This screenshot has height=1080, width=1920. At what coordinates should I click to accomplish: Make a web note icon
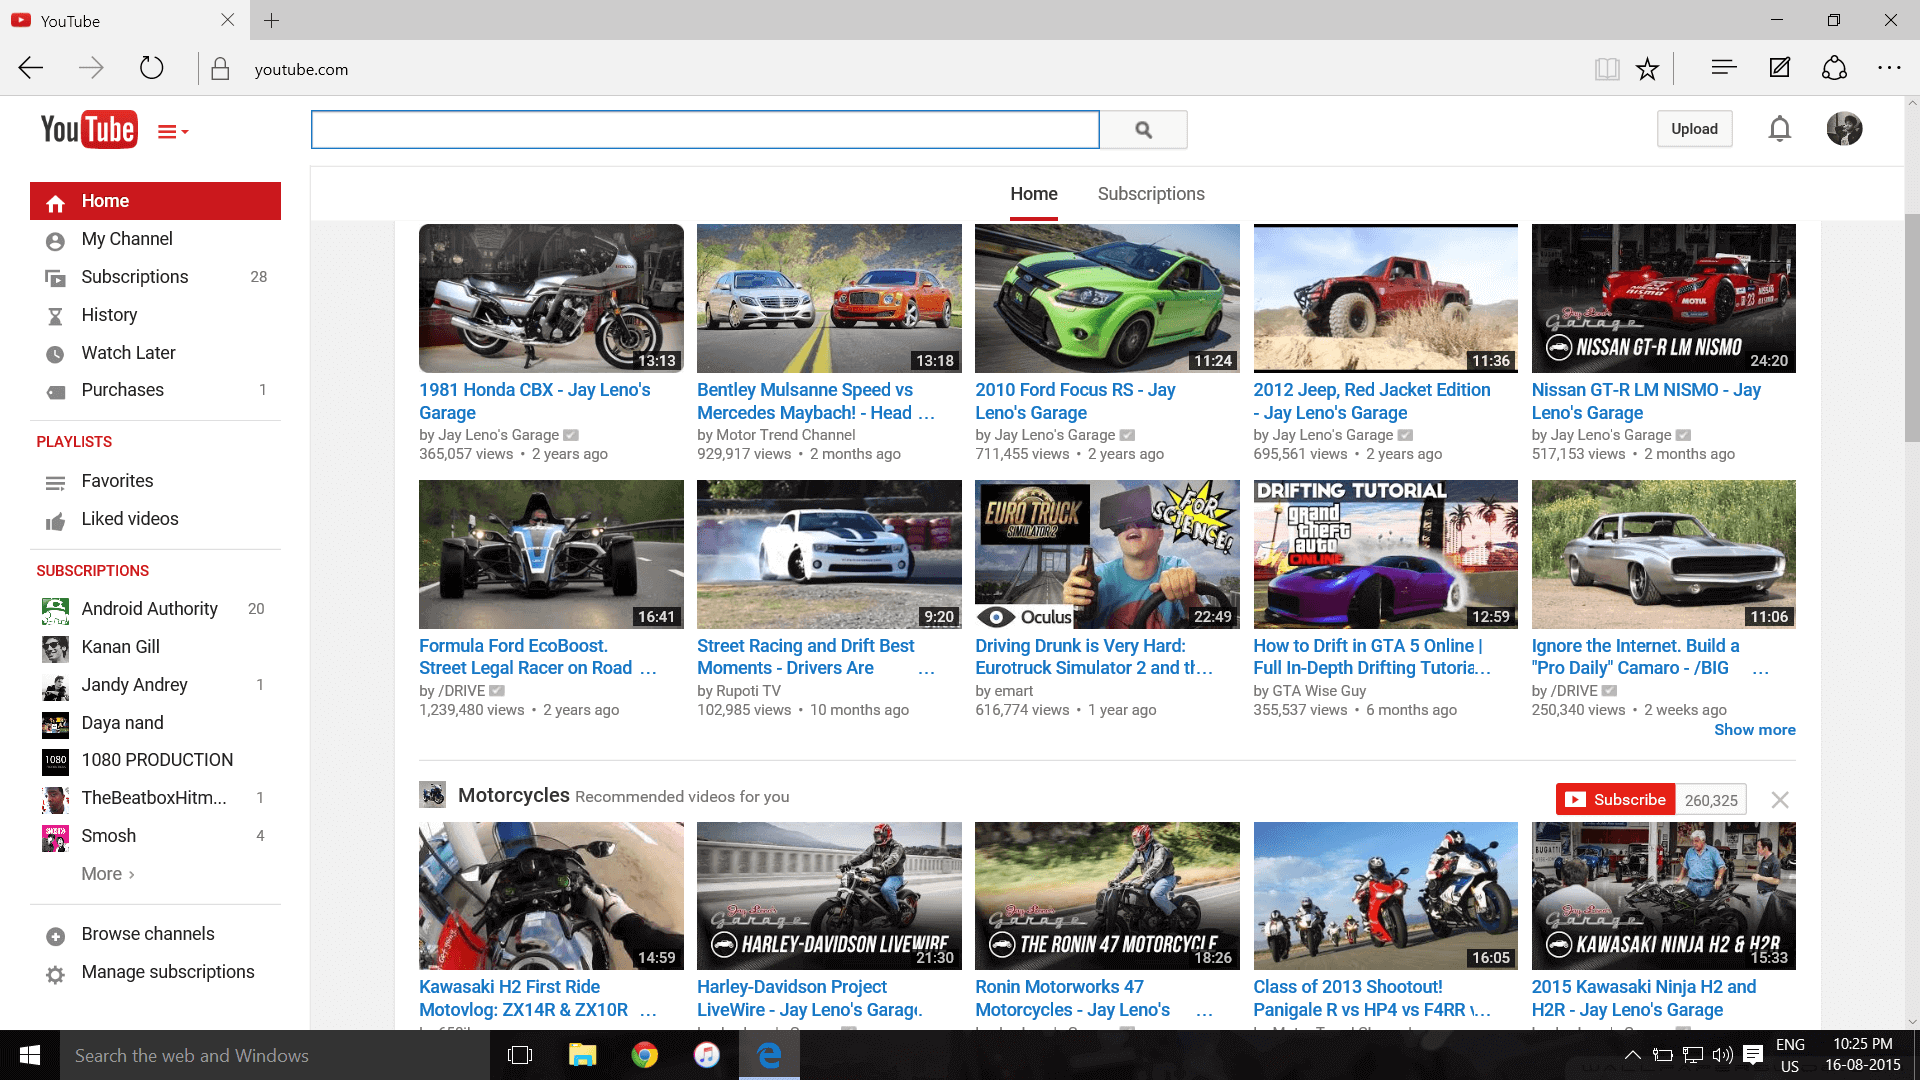[x=1779, y=68]
